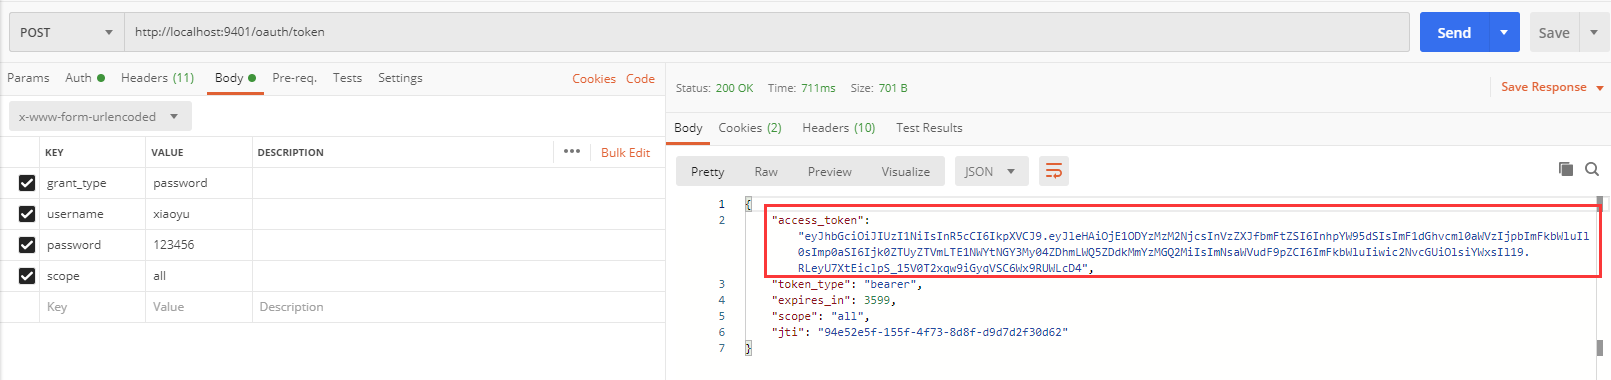
Task: Click the blue Send button
Action: 1455,32
